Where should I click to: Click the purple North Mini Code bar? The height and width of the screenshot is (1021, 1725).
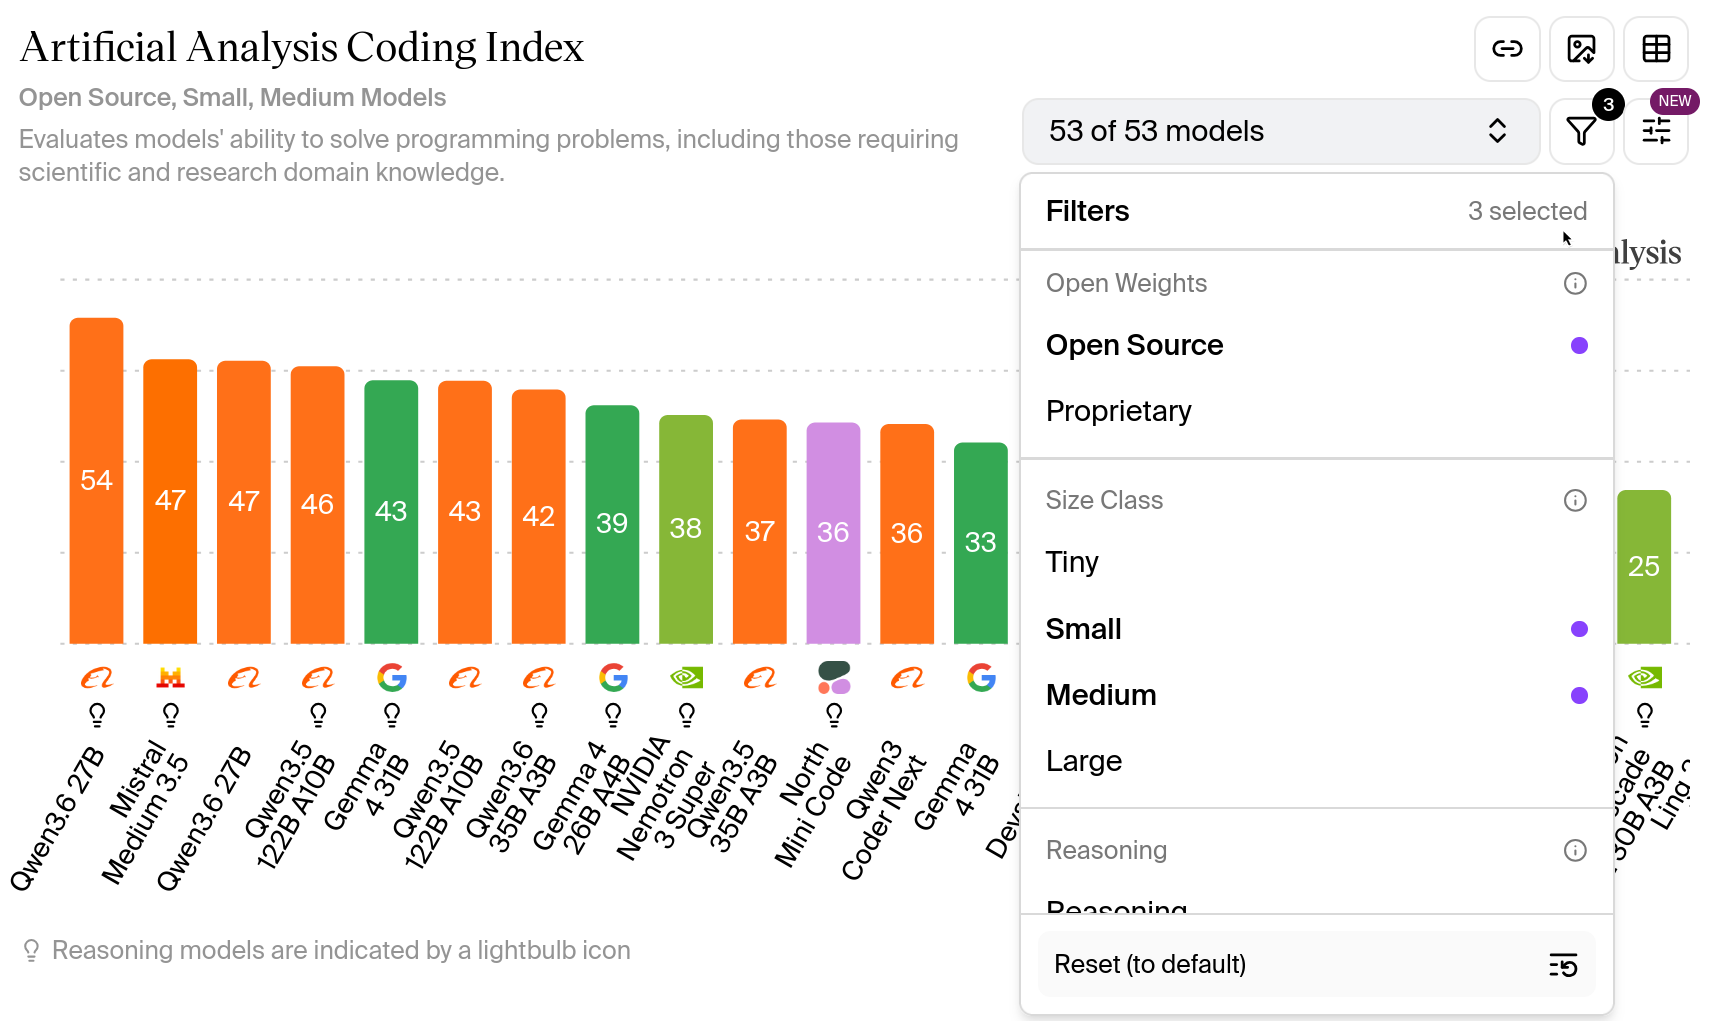(x=833, y=533)
